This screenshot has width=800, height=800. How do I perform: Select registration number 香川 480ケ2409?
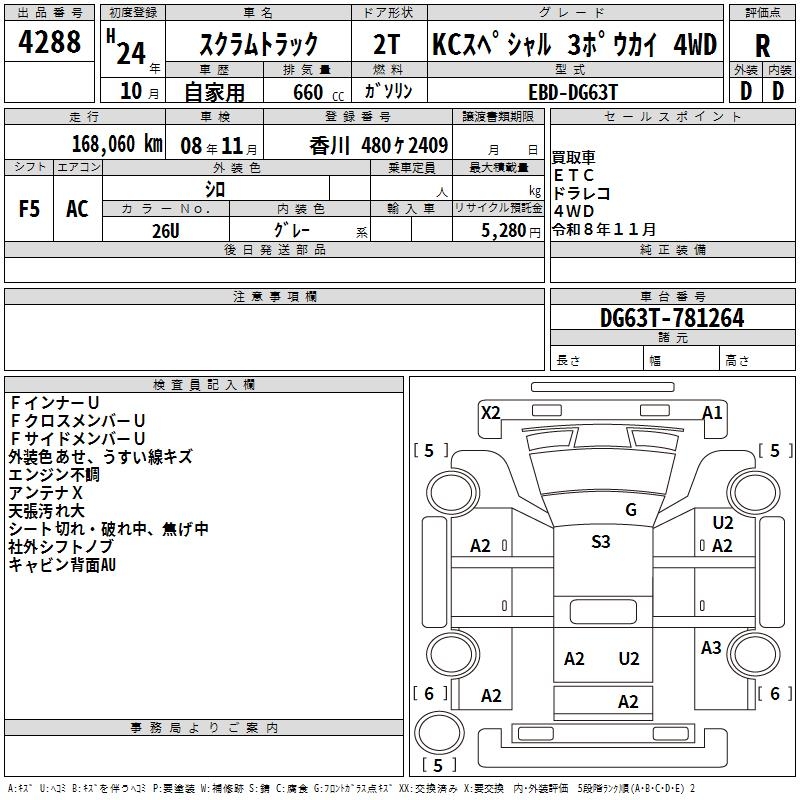[x=379, y=146]
